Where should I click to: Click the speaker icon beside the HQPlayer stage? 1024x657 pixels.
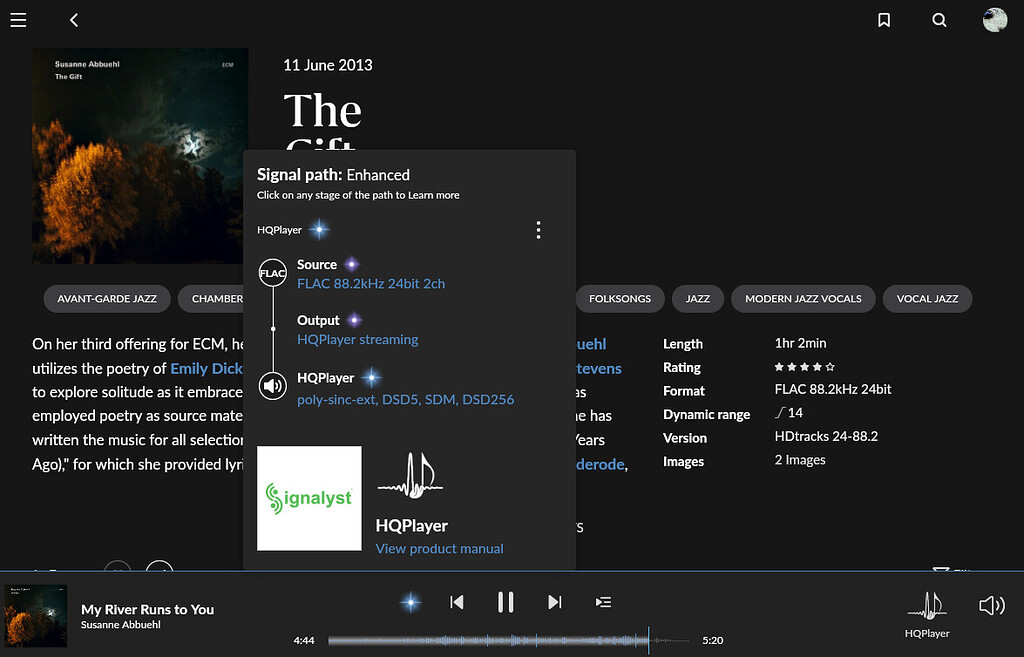tap(272, 385)
